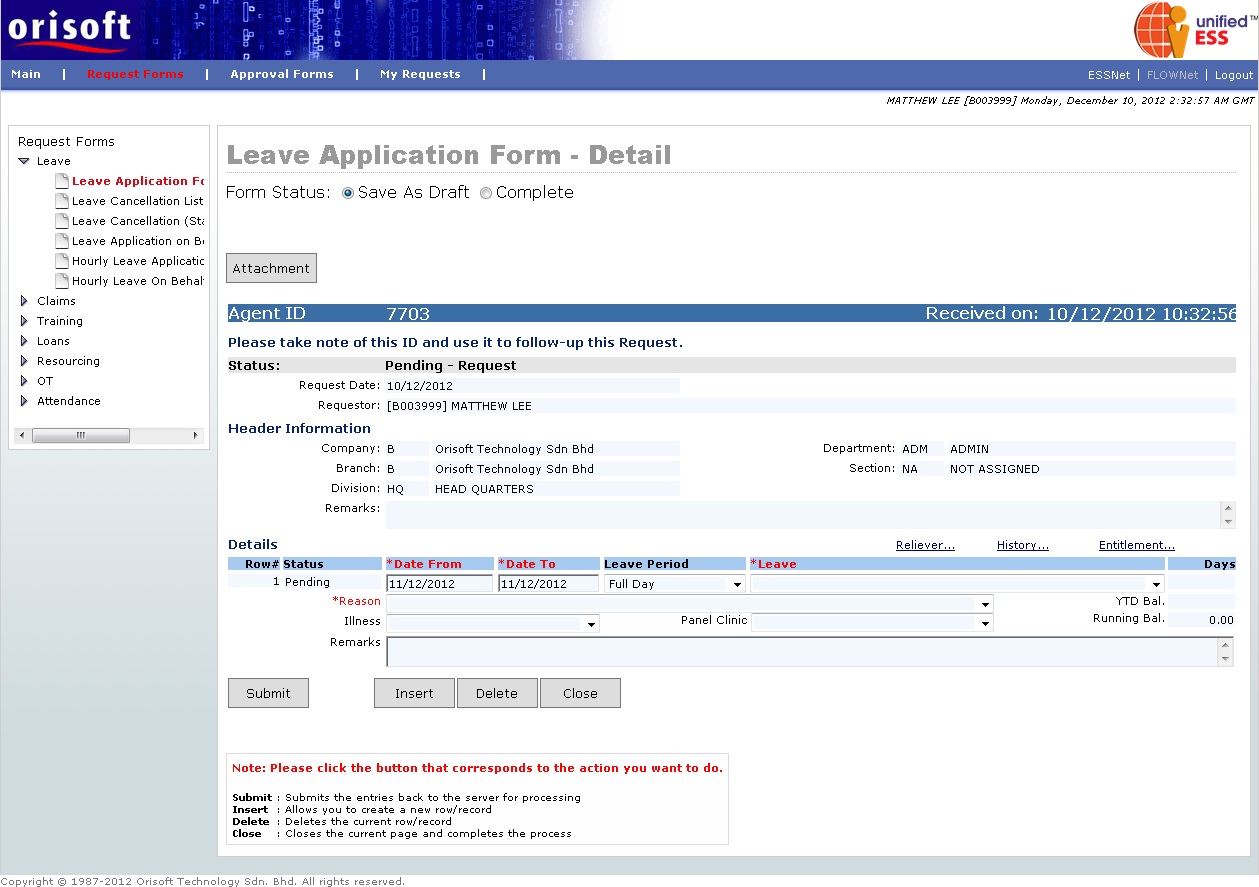Open Leave Application Form tree item
Image resolution: width=1259 pixels, height=887 pixels.
click(137, 181)
